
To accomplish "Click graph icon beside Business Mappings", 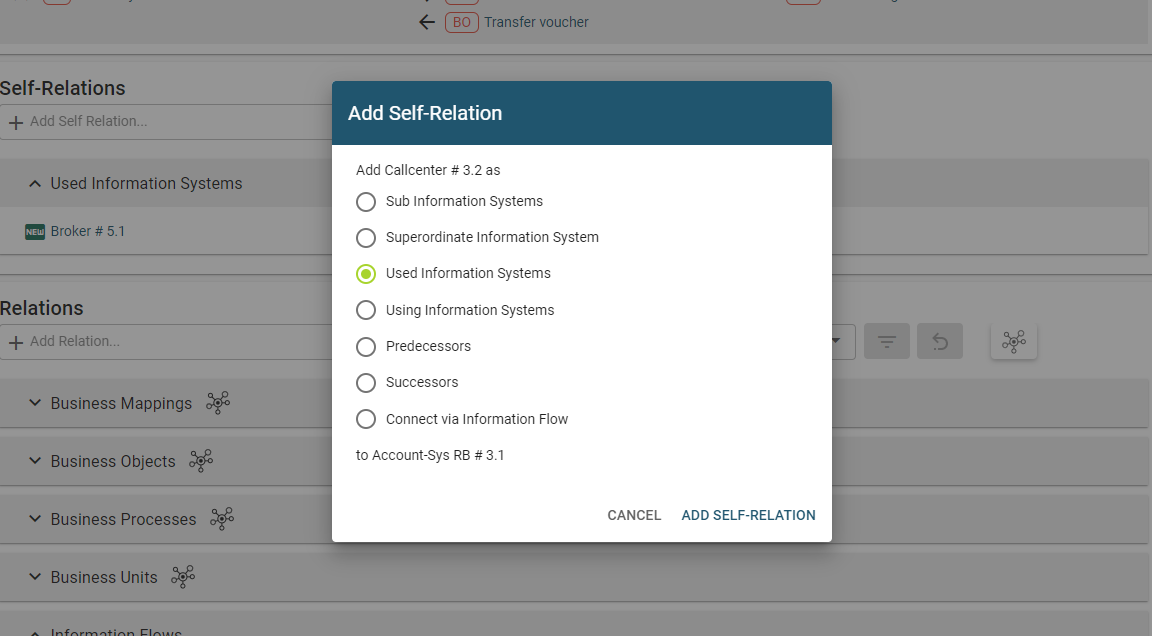I will (x=218, y=403).
